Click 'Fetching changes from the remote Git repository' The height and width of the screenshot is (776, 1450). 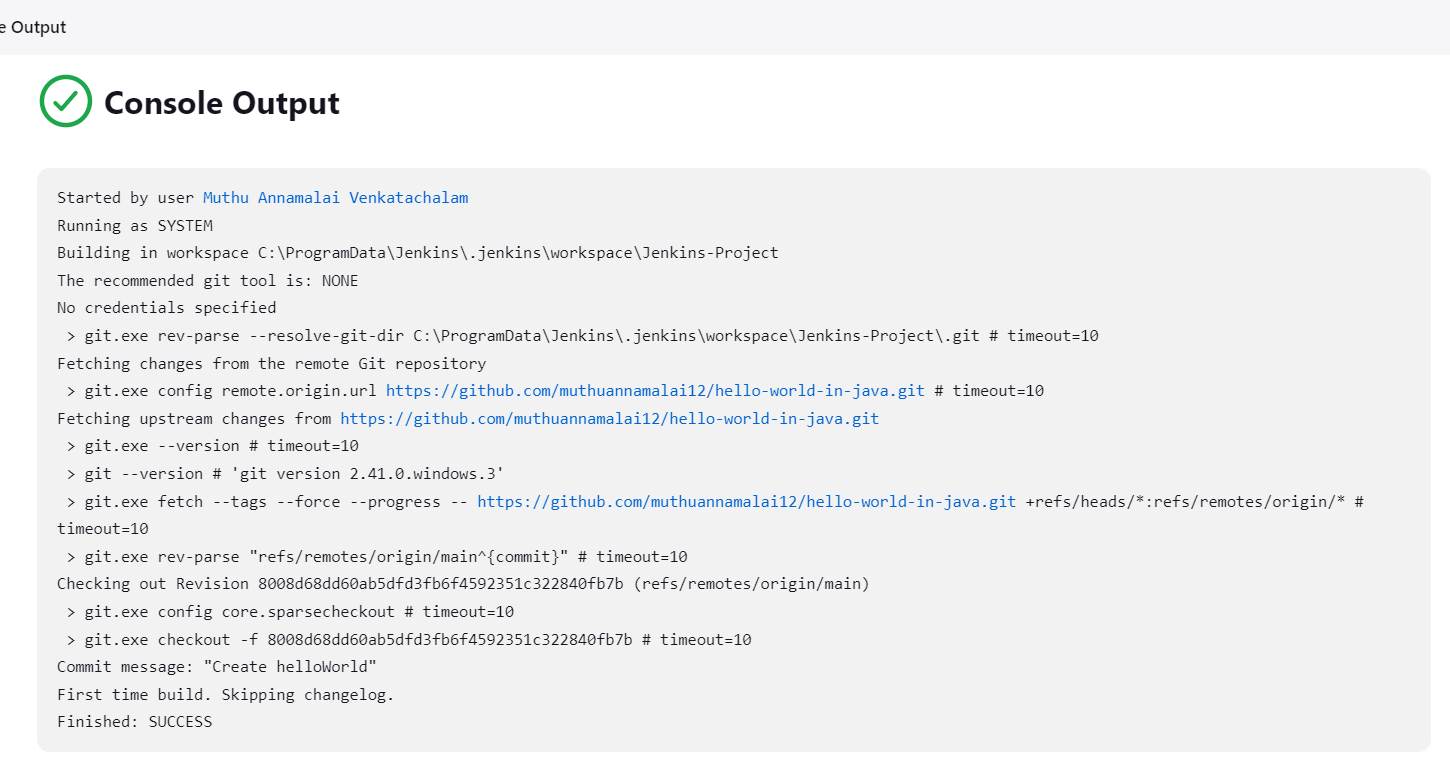(271, 364)
